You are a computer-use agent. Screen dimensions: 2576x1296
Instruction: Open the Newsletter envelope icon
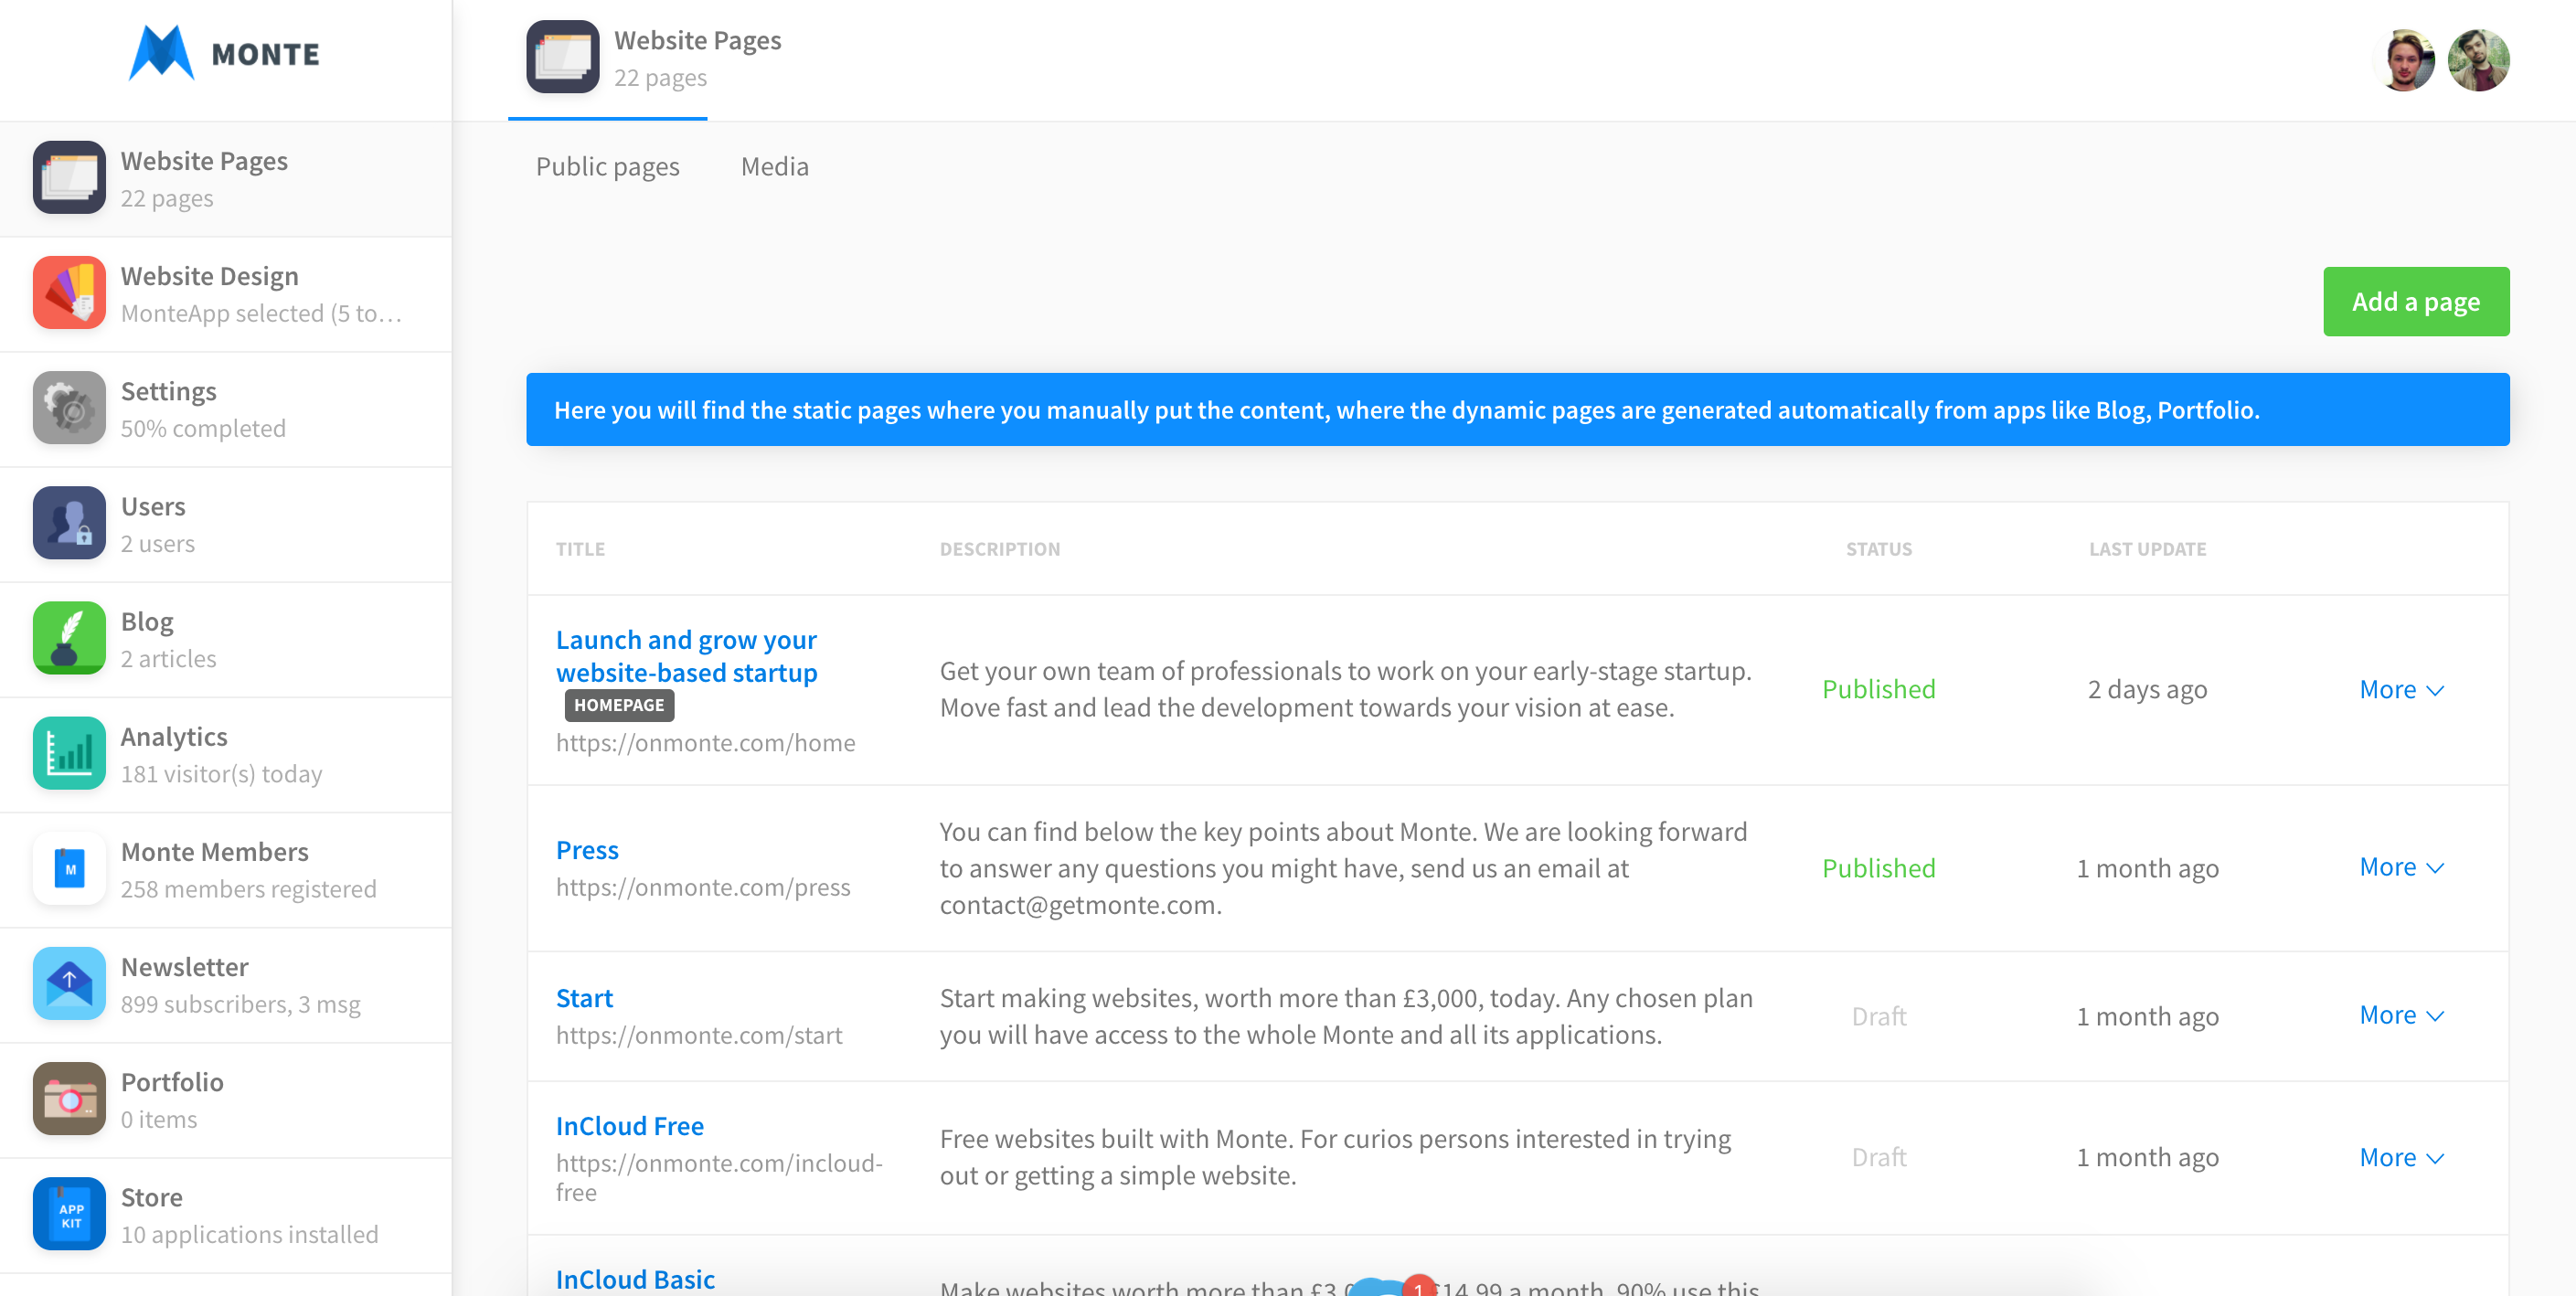(69, 983)
